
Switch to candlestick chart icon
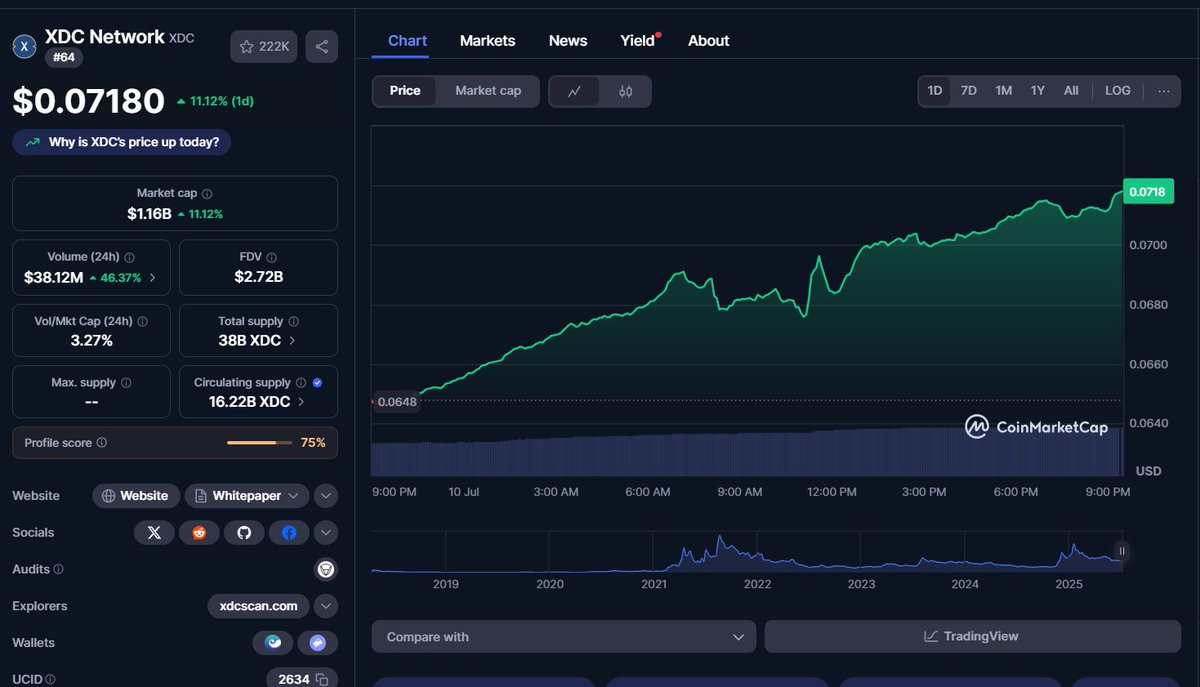[626, 91]
